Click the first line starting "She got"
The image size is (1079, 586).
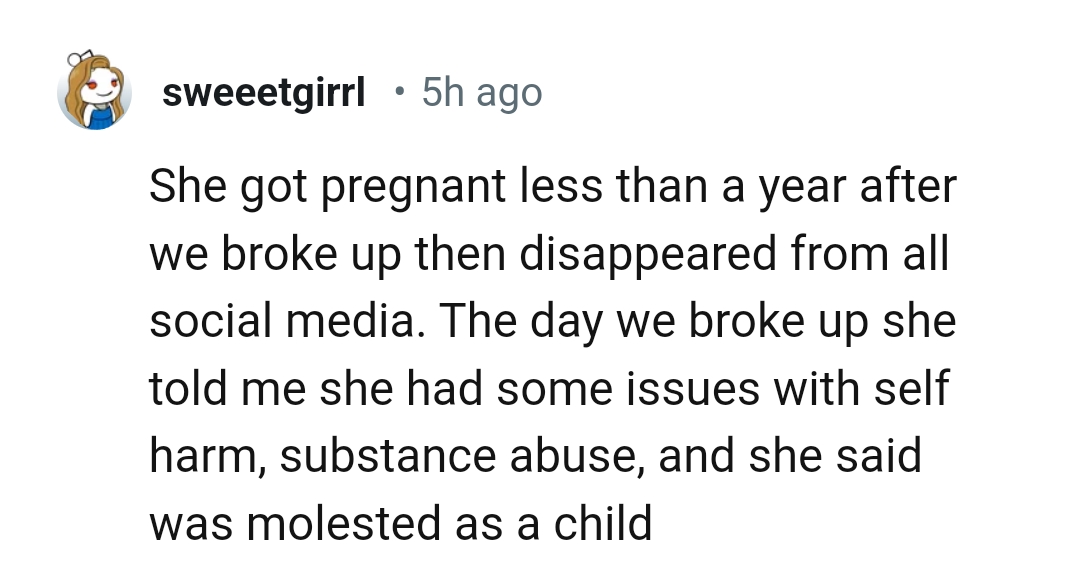pyautogui.click(x=552, y=190)
